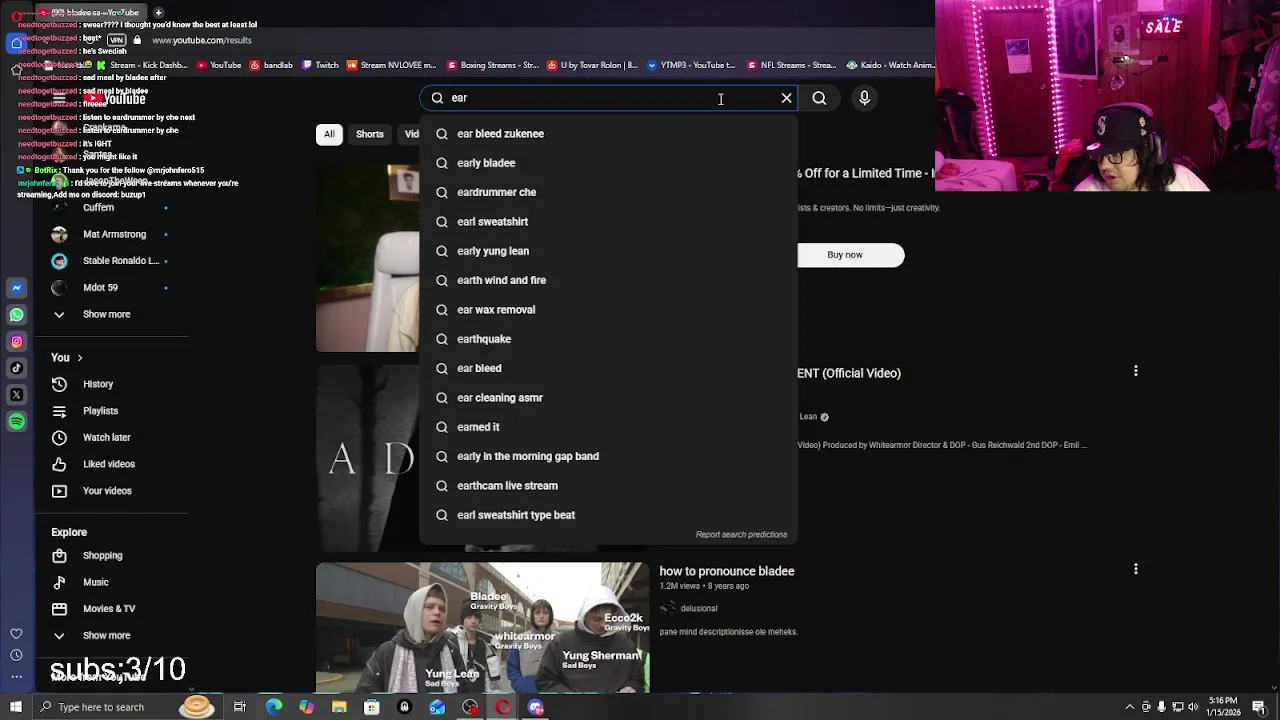Open options menu for 'how to pronounce bladee'
1280x720 pixels.
(1135, 569)
